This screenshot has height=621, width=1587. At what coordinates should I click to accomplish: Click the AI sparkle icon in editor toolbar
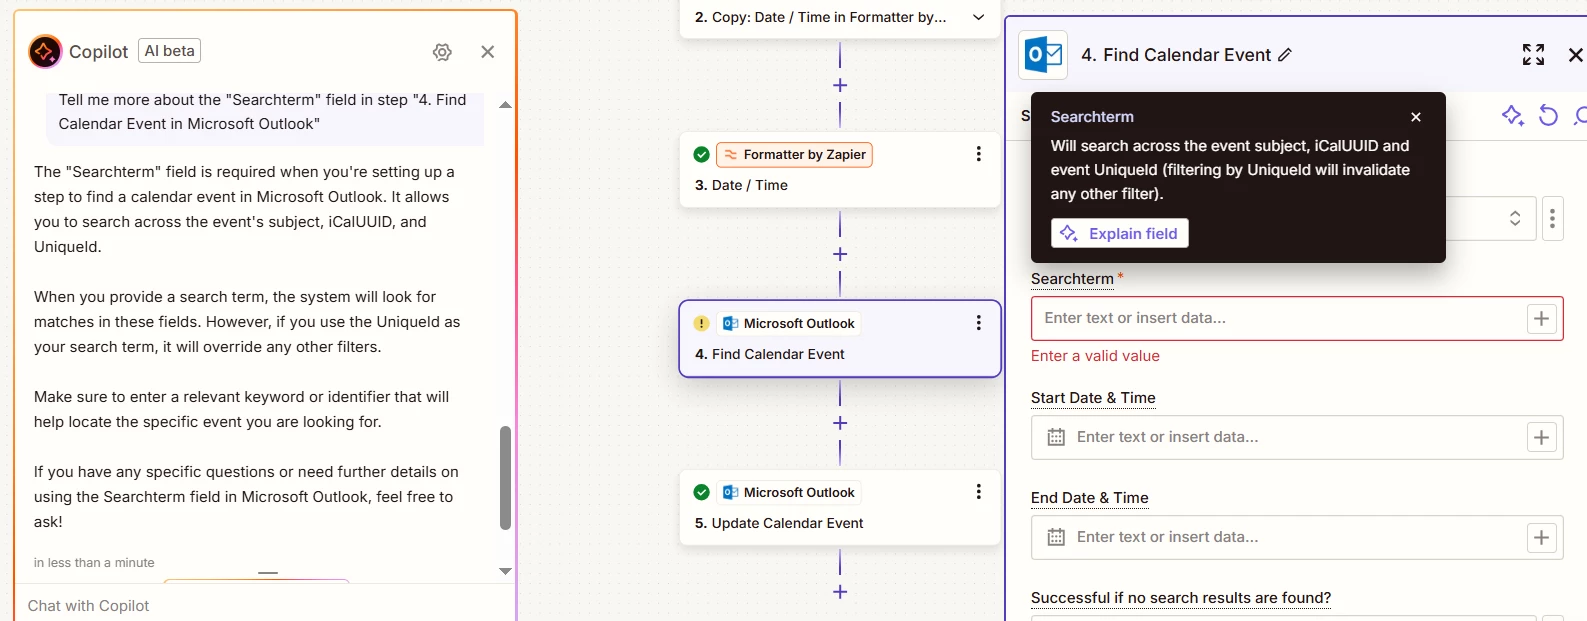[1512, 116]
